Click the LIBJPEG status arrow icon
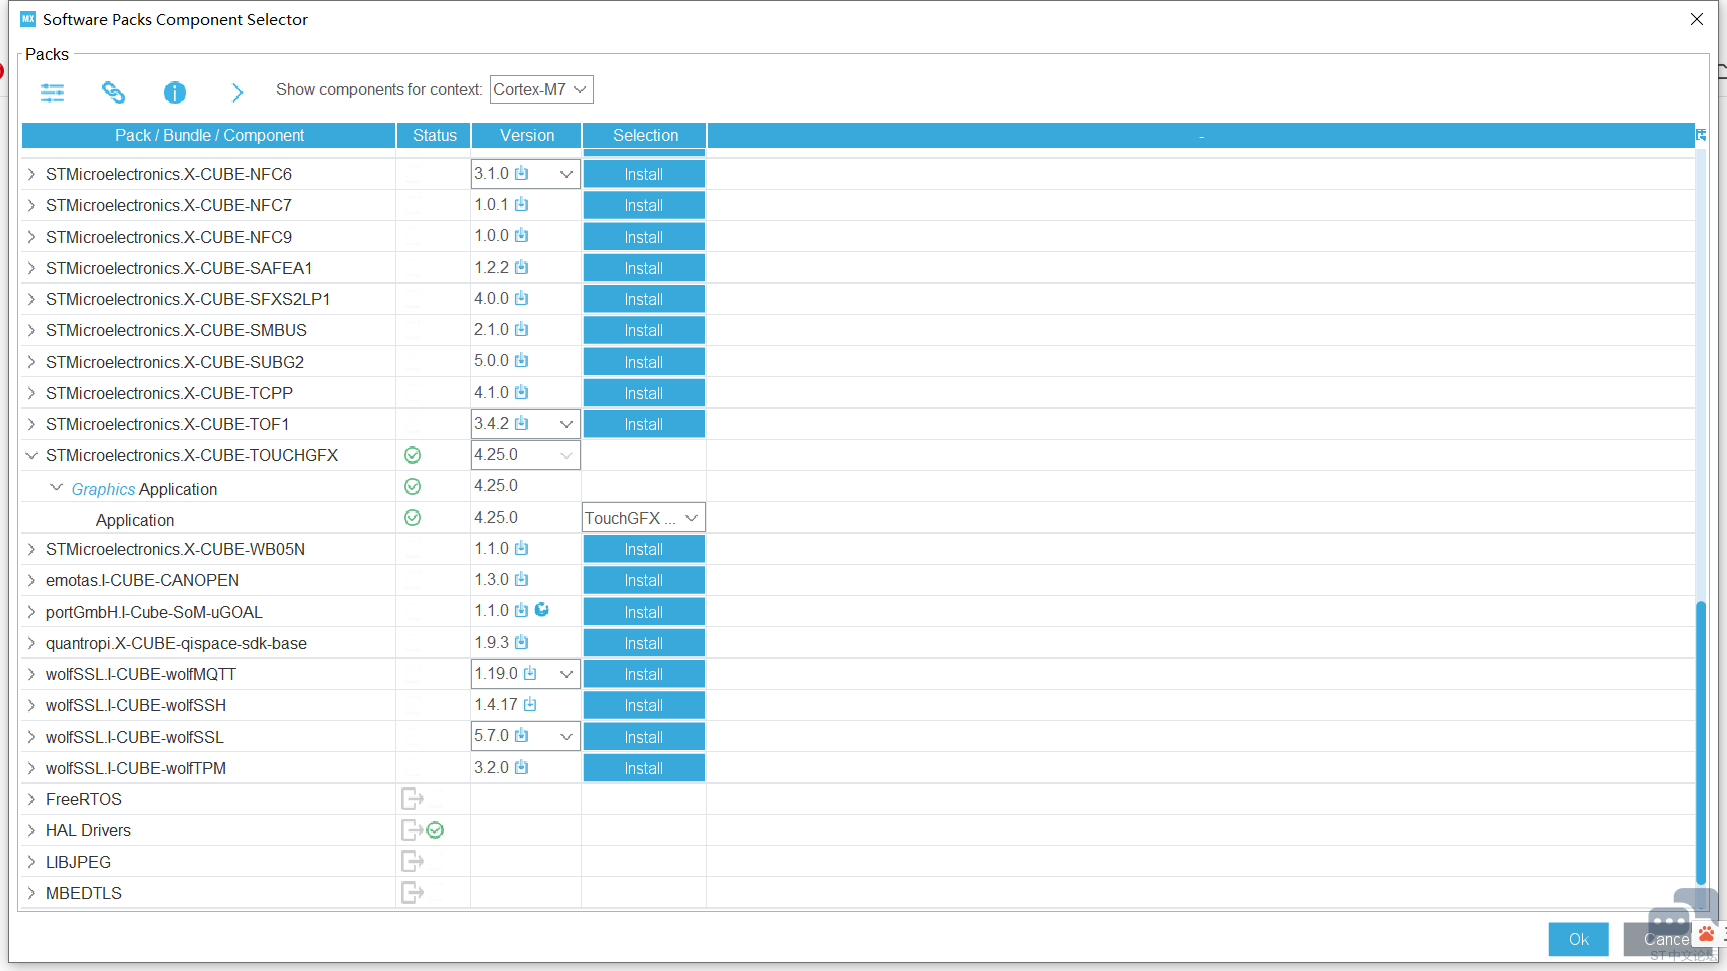The height and width of the screenshot is (971, 1727). (x=412, y=861)
